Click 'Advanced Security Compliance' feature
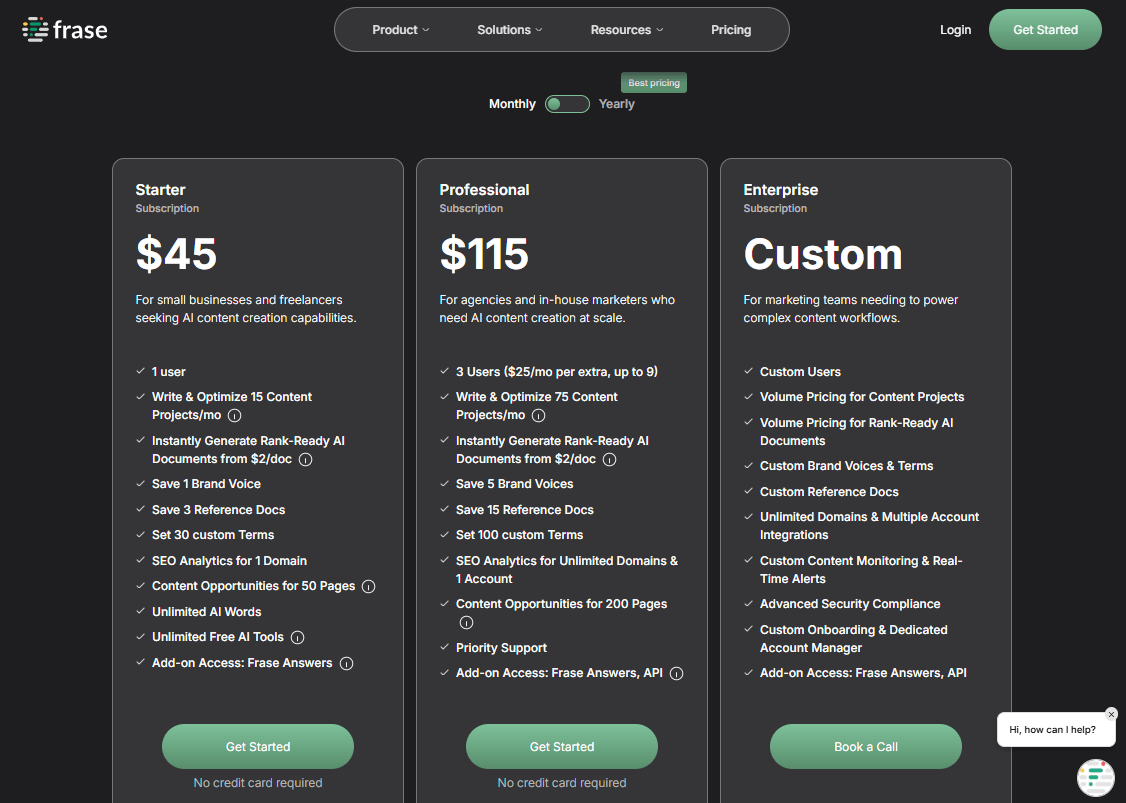This screenshot has width=1126, height=803. tap(850, 604)
